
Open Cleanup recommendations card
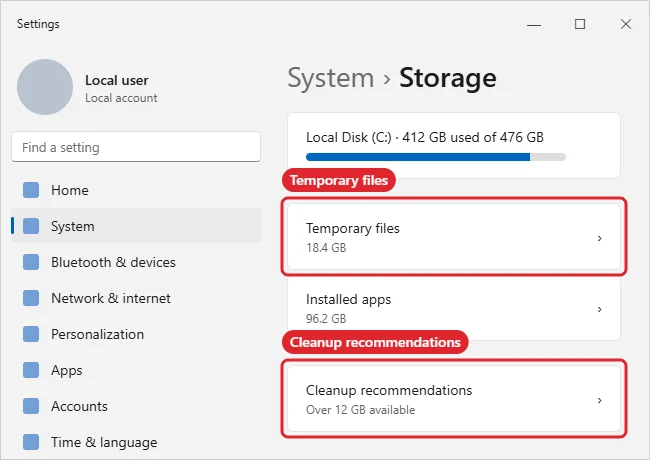pos(454,399)
